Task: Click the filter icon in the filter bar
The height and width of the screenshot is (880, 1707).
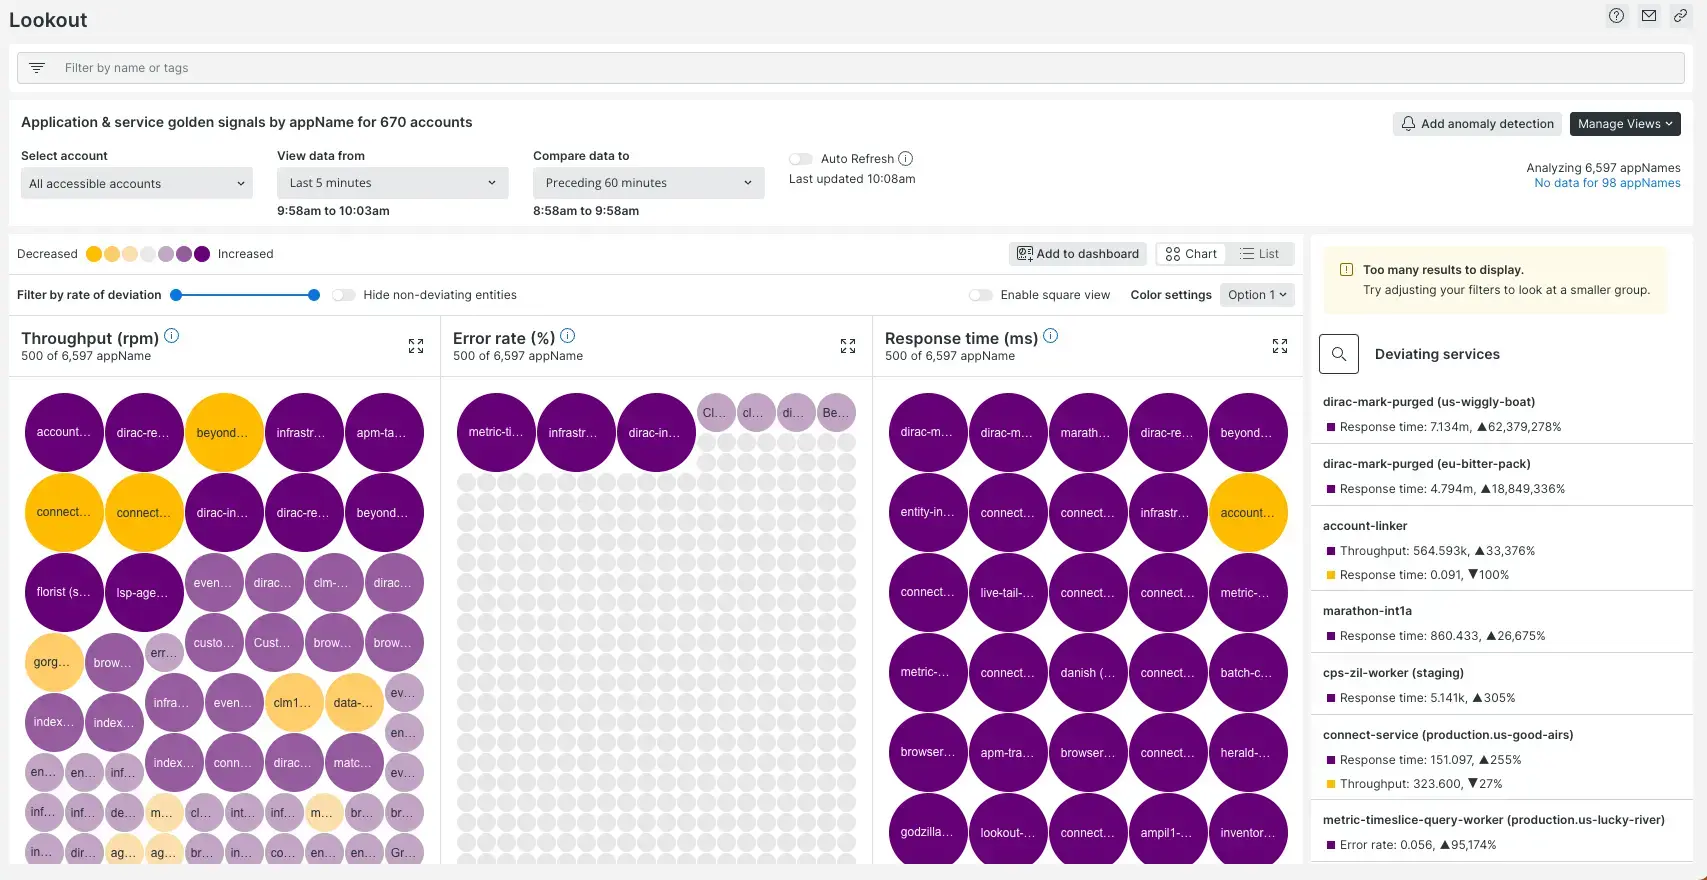Action: click(37, 68)
